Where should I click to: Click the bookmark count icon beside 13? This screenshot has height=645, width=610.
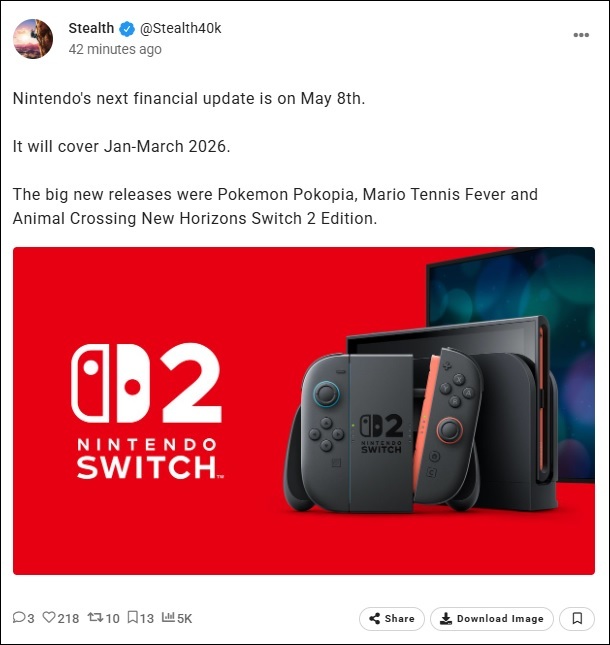132,617
